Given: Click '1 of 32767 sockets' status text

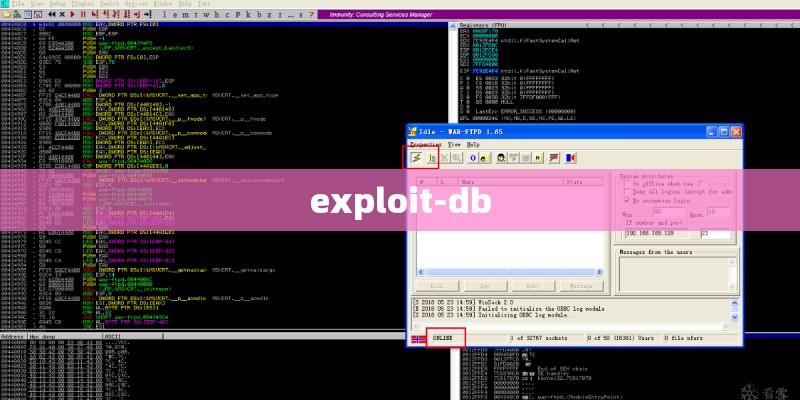Looking at the screenshot, I should (x=540, y=339).
